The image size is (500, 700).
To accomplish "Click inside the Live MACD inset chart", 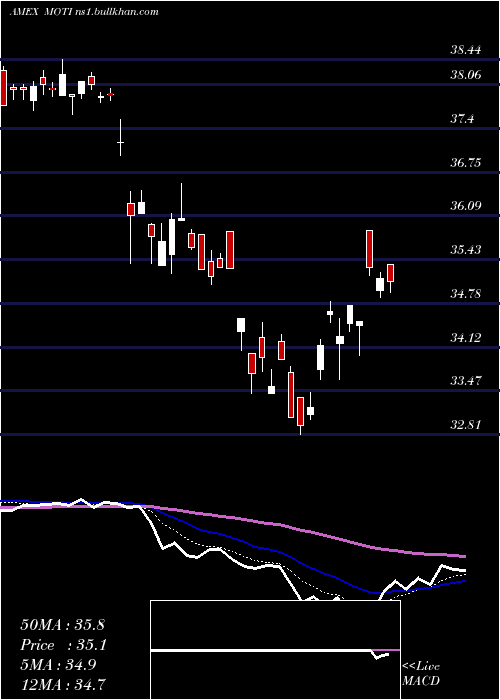I will [275, 650].
